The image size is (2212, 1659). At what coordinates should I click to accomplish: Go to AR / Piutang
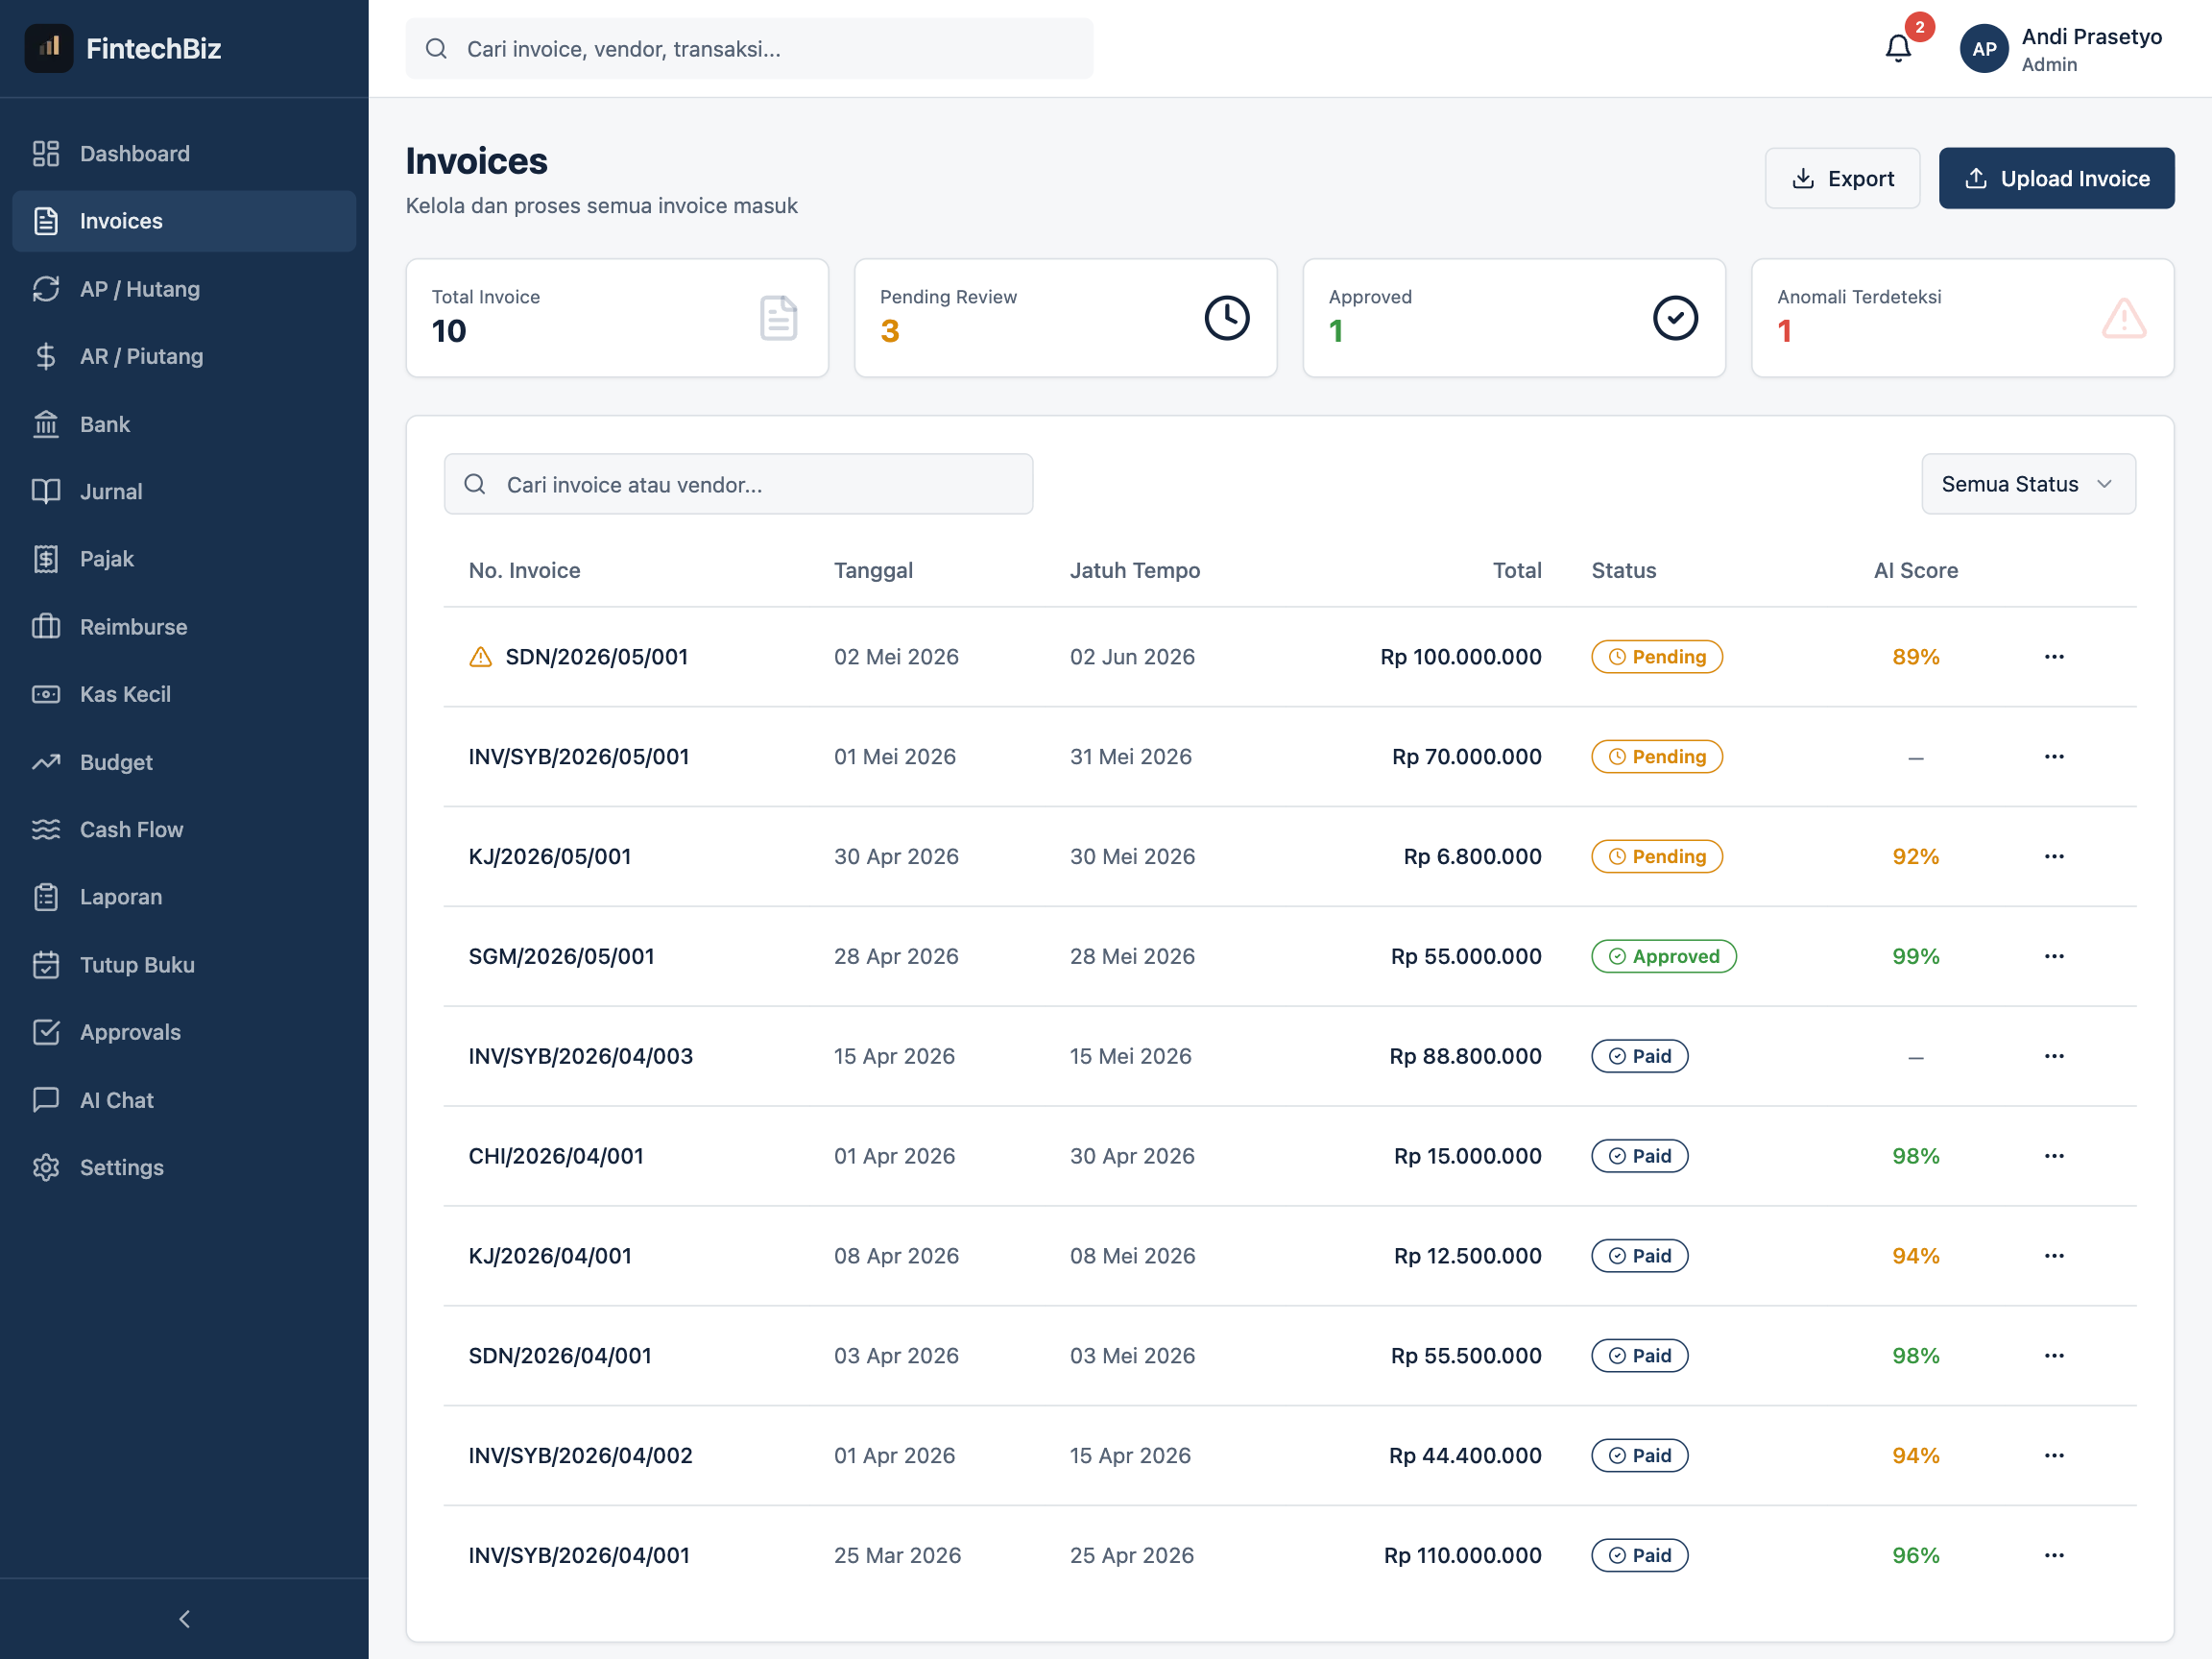point(184,356)
